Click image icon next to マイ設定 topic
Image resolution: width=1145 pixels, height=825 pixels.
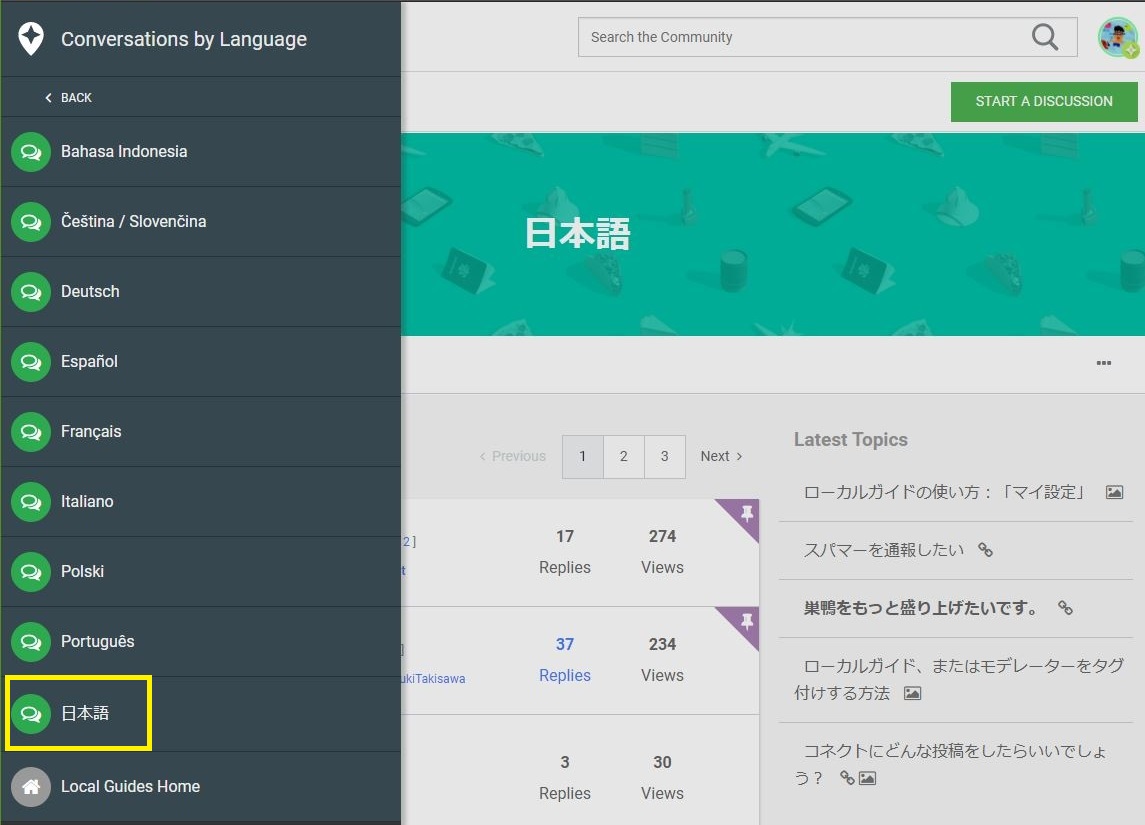click(1114, 492)
